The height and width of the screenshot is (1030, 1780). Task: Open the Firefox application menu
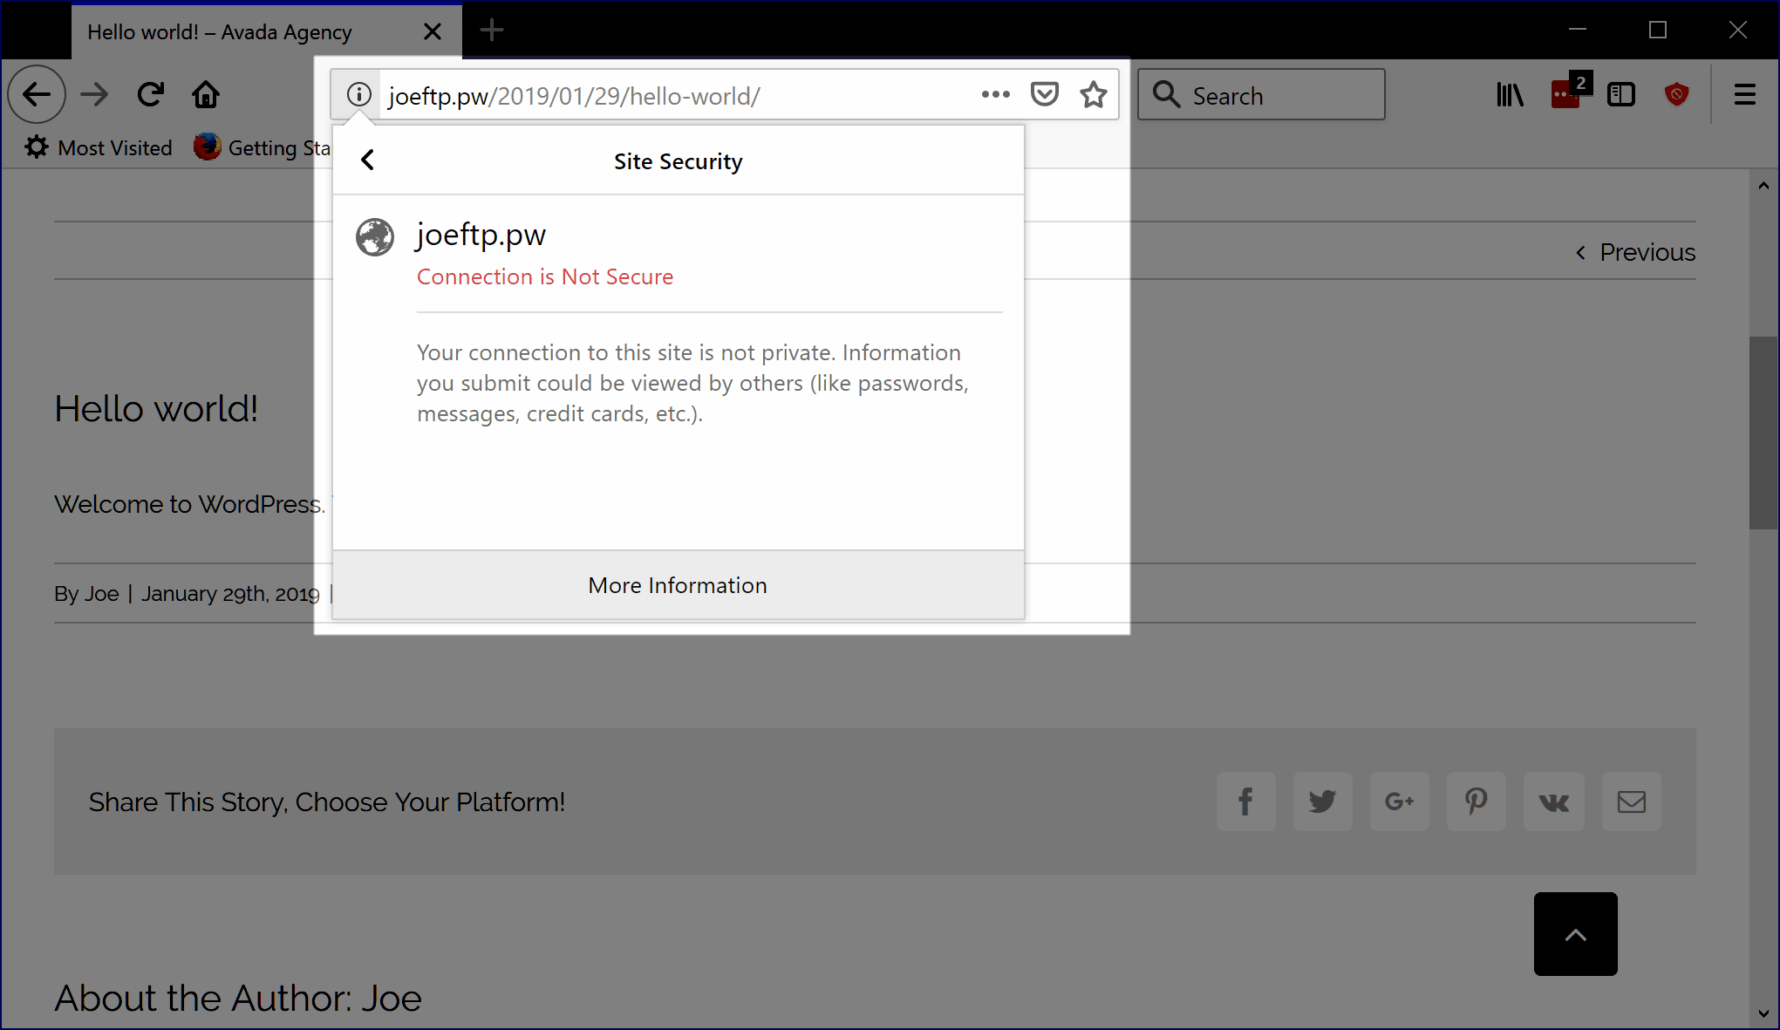click(1744, 94)
